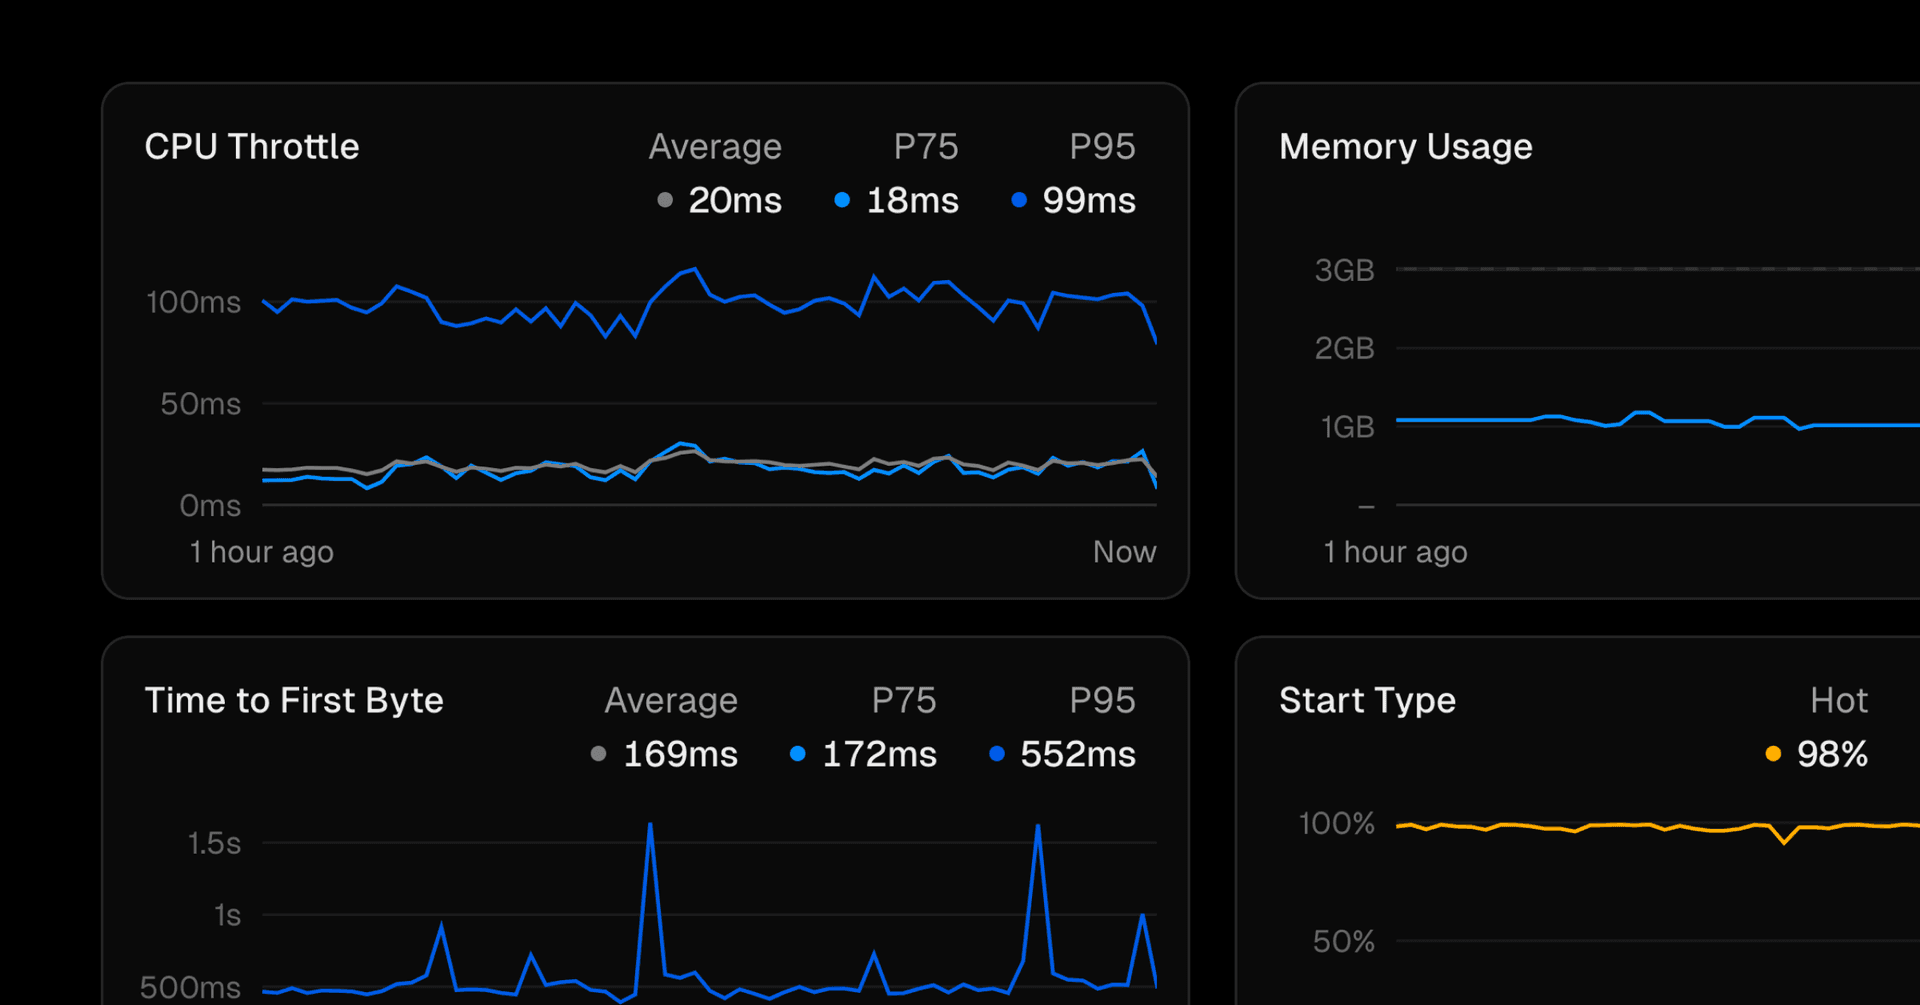Click the P75 legend dot in CPU Throttle
Image resolution: width=1920 pixels, height=1005 pixels.
842,200
